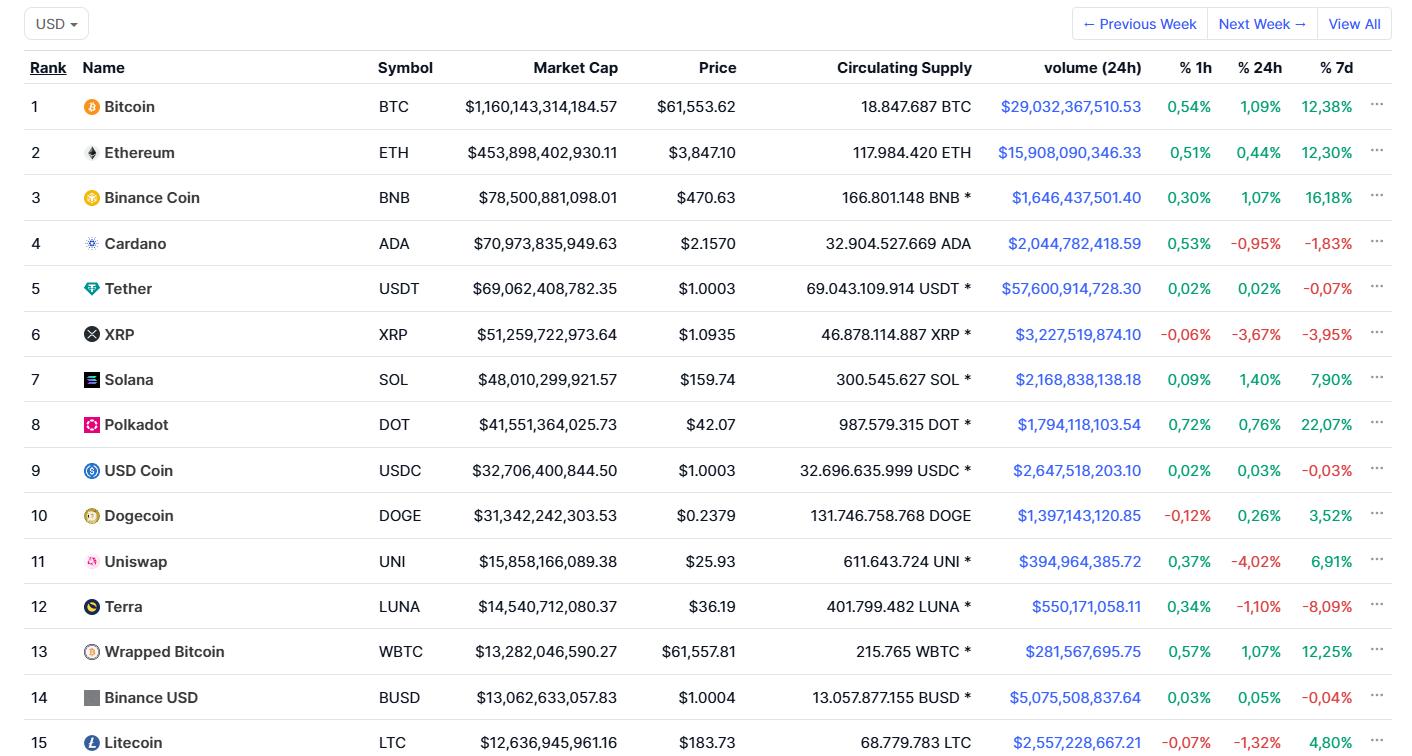The width and height of the screenshot is (1412, 756).
Task: Click the Solana logo icon
Action: 91,380
